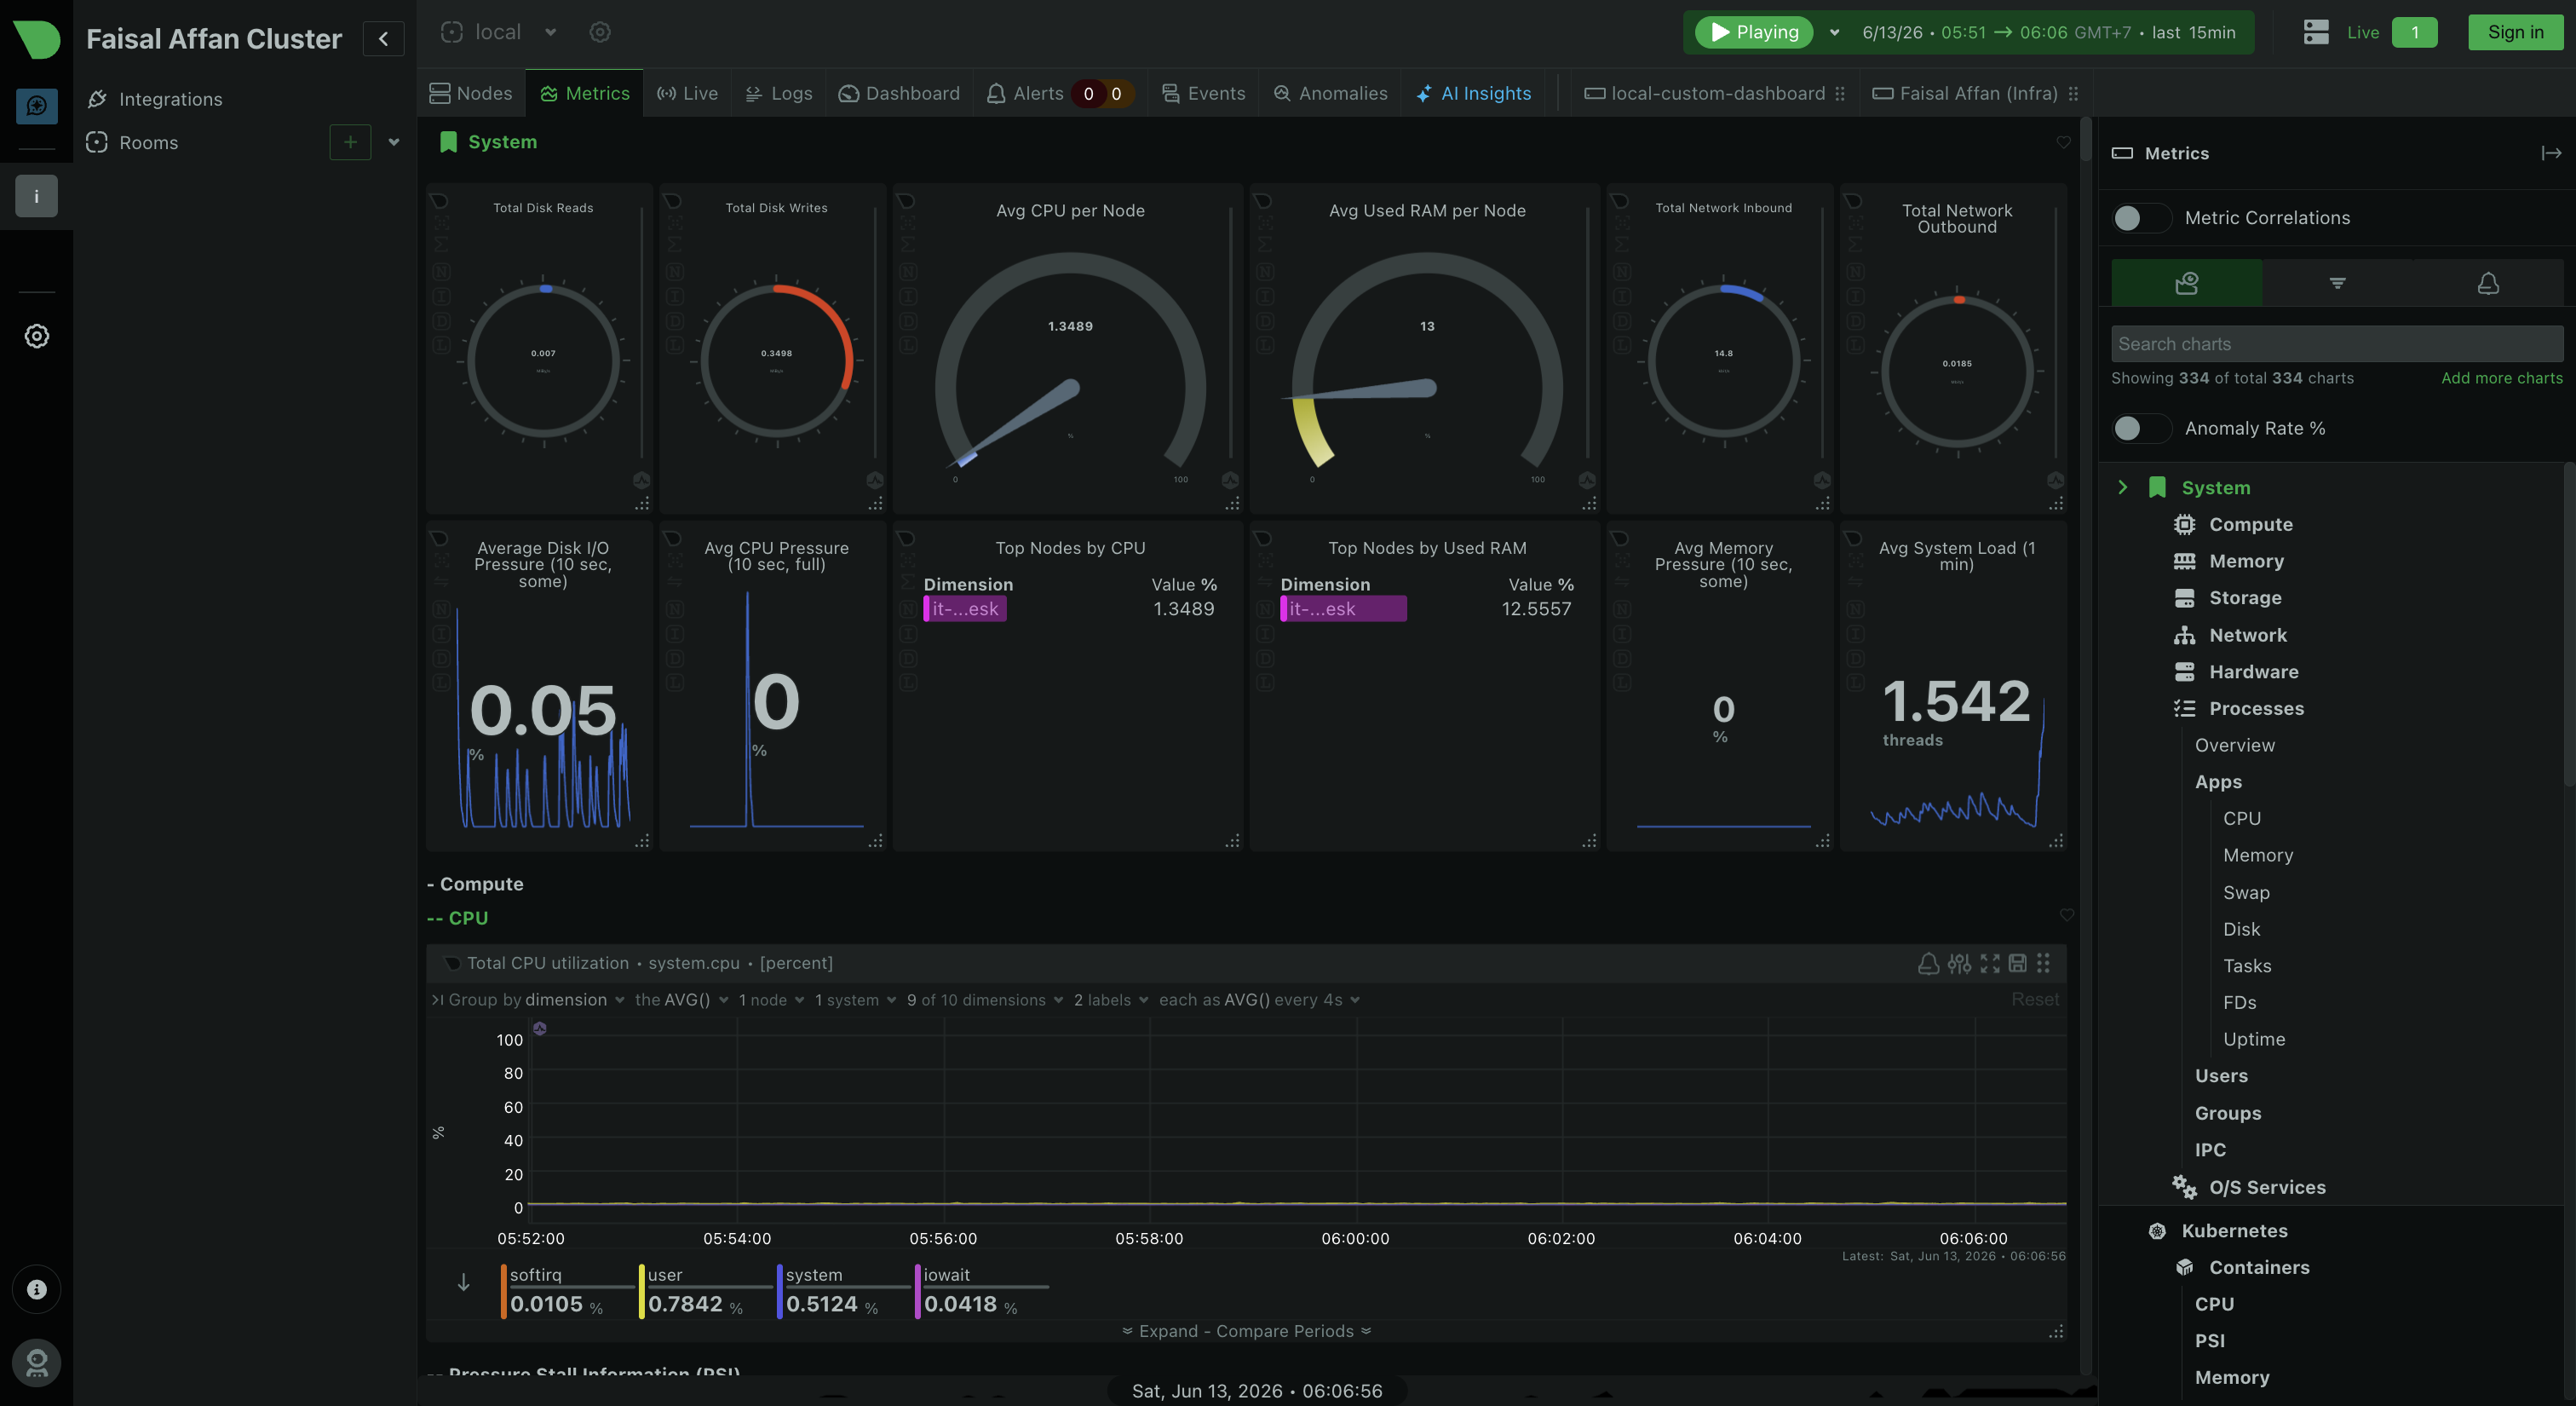Select Swap under Apps in the tree
Viewport: 2576px width, 1406px height.
(2246, 892)
